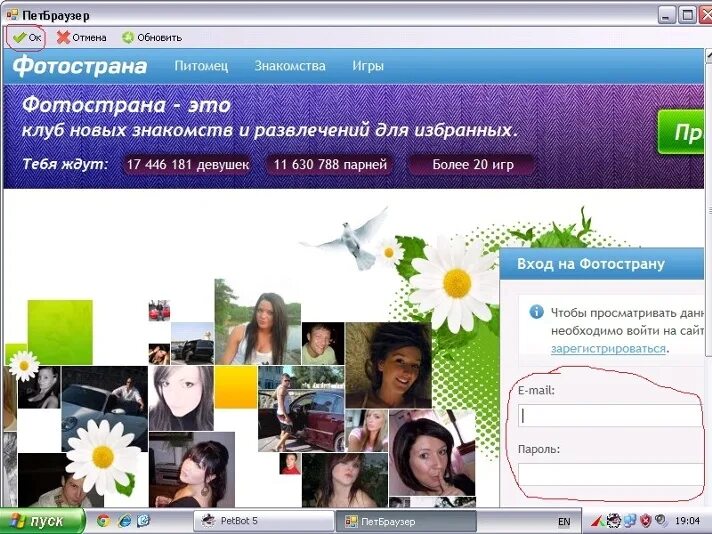Click the third quick launch icon

143,521
